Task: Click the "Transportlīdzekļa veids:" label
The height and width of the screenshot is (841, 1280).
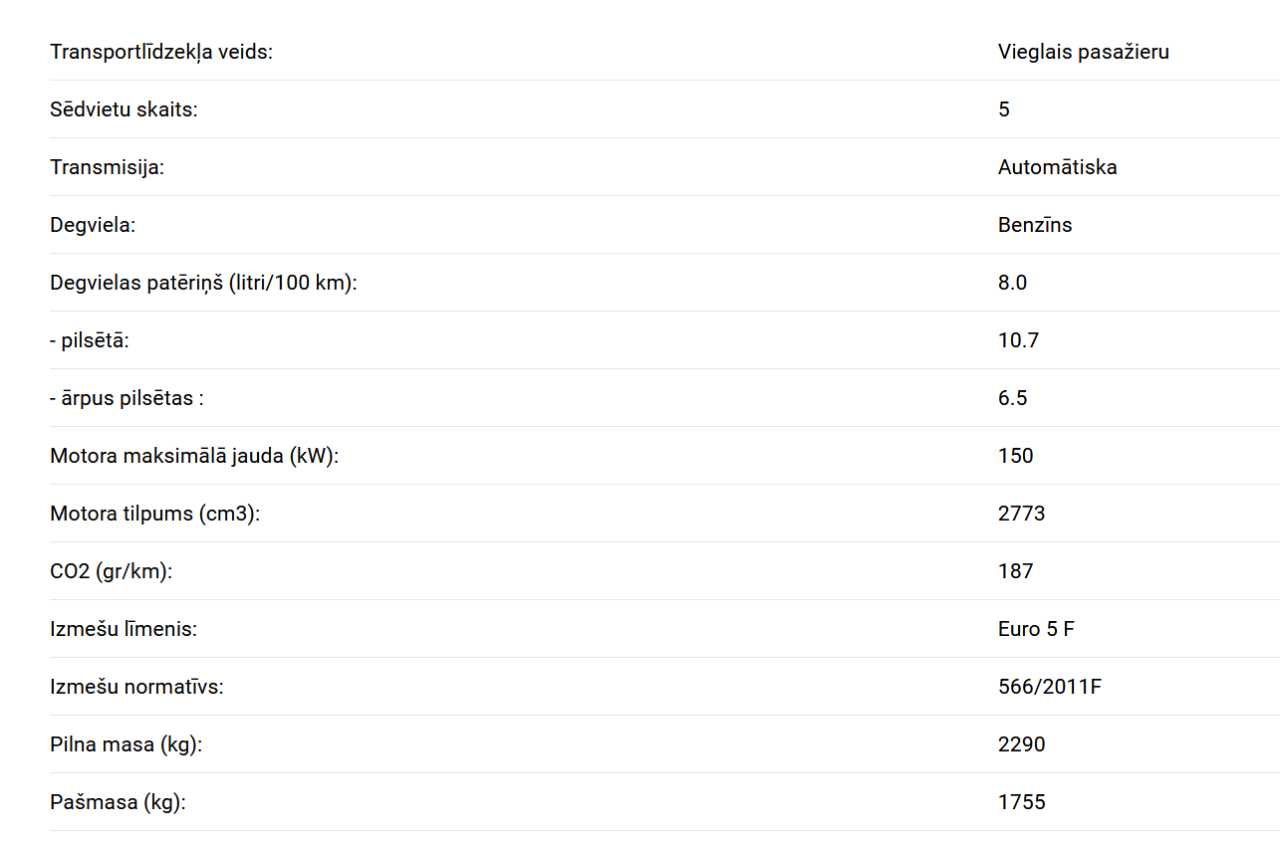Action: coord(161,52)
